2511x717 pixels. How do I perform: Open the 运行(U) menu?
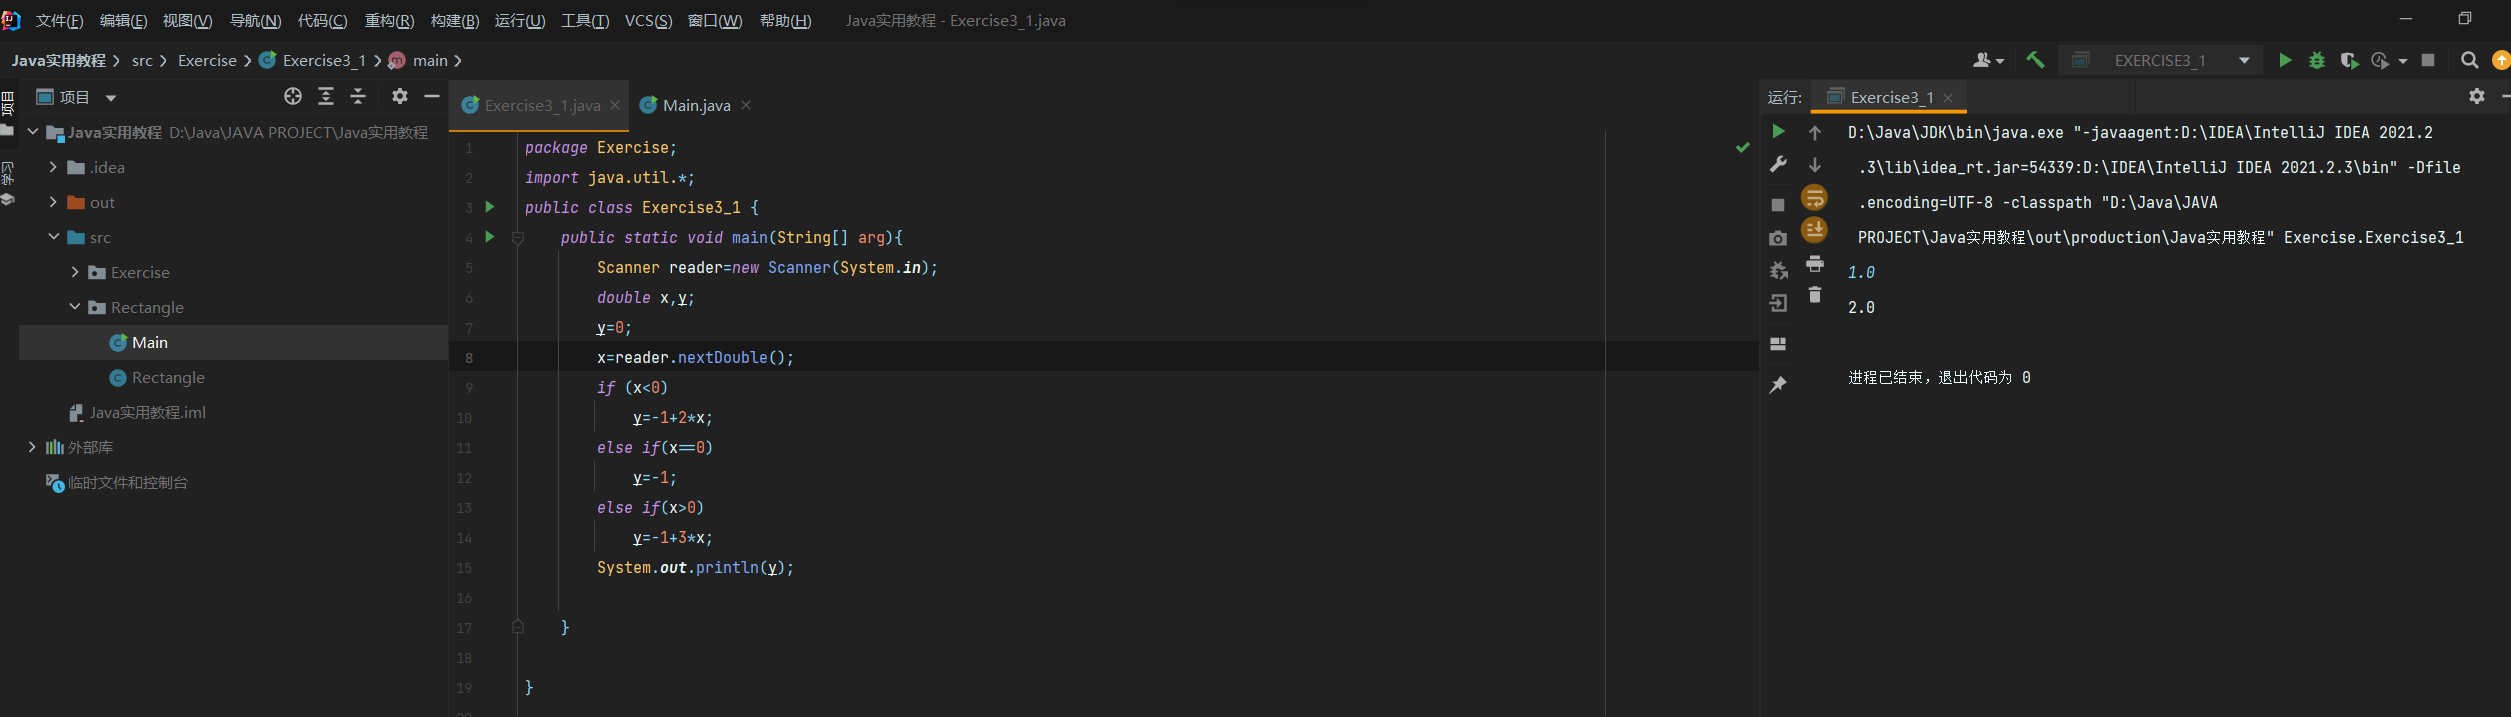tap(520, 20)
